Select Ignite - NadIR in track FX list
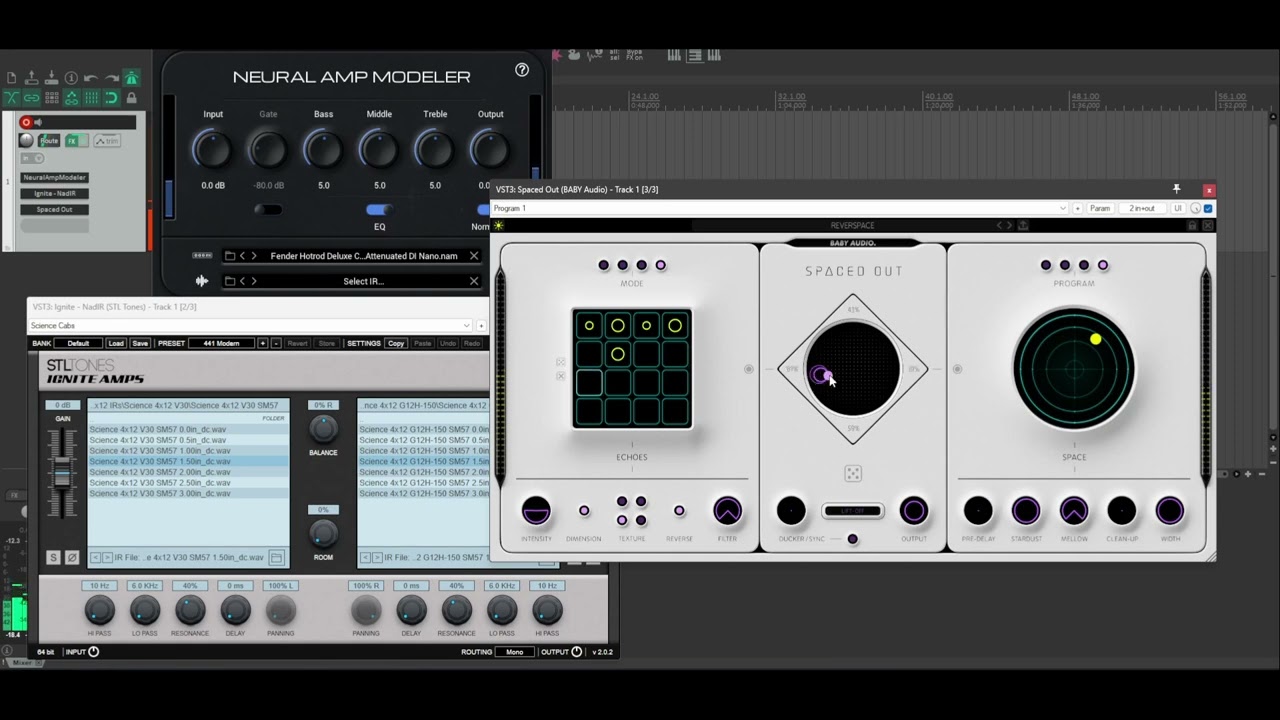This screenshot has height=720, width=1280. click(x=54, y=193)
